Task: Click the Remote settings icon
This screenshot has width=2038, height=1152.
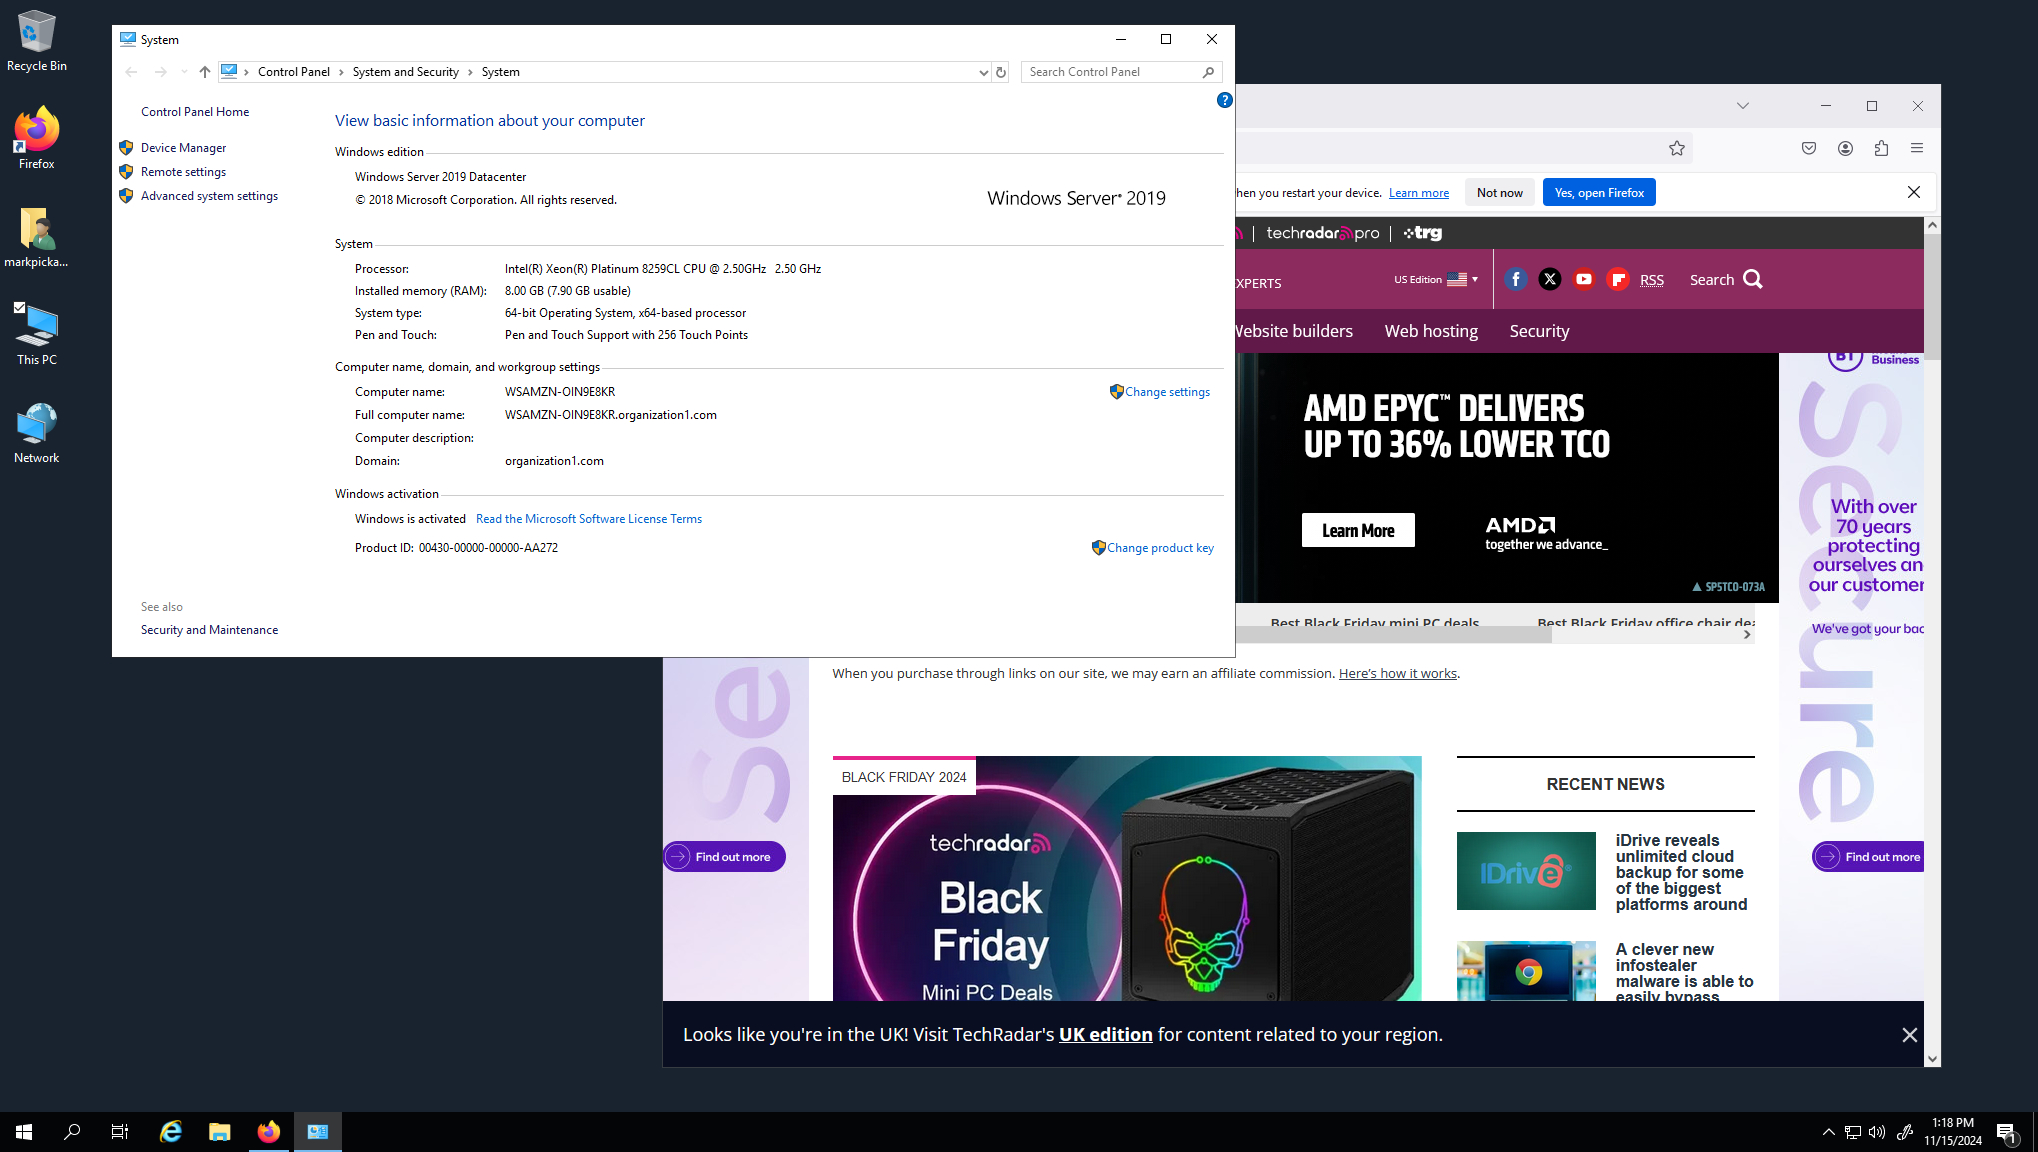Action: point(127,171)
